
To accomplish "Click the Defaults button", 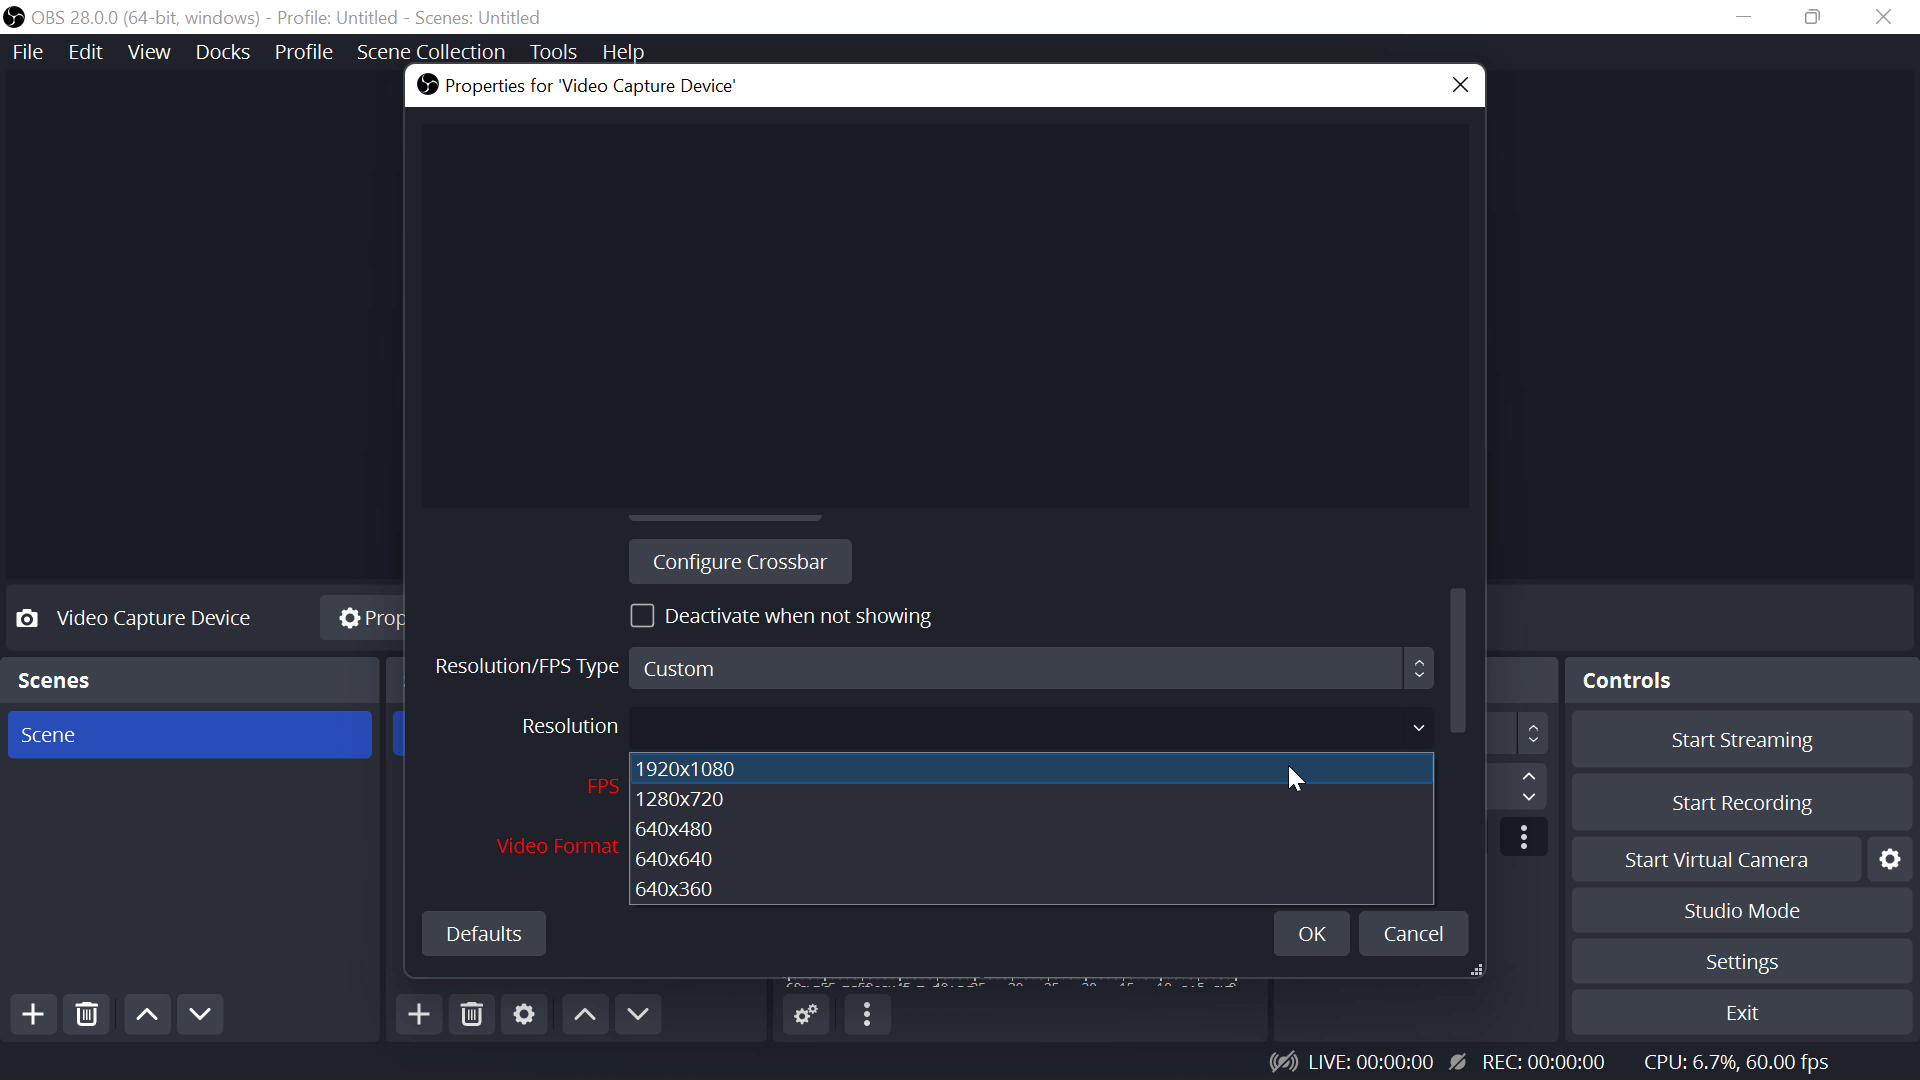I will [x=484, y=934].
